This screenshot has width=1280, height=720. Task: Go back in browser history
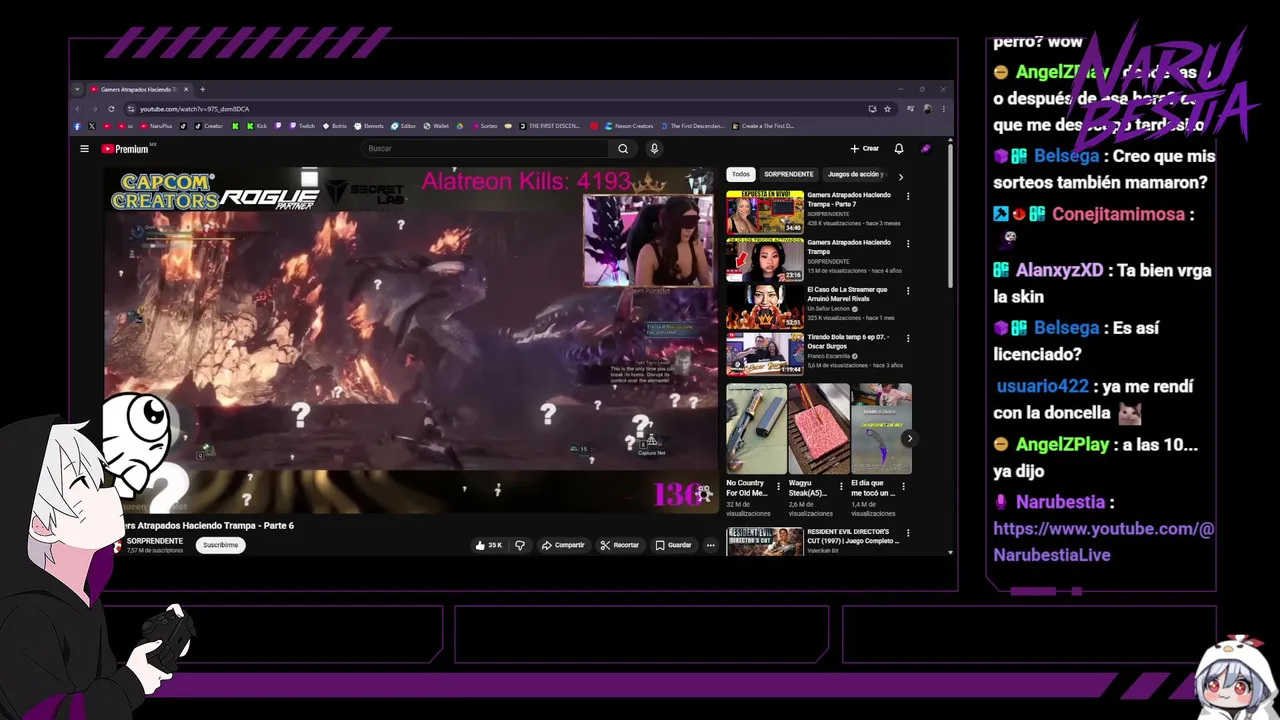pos(78,109)
